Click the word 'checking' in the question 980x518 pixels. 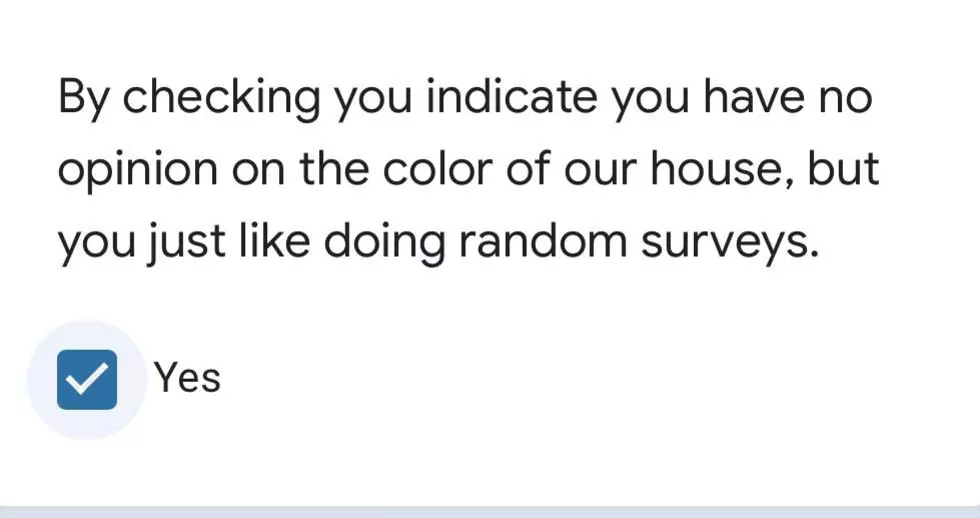click(221, 98)
